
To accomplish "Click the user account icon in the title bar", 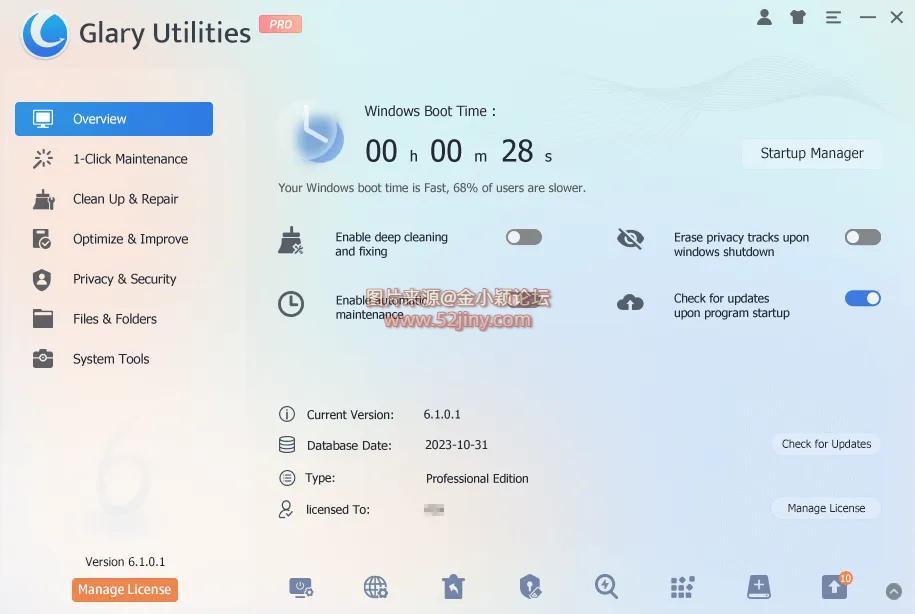I will click(x=764, y=17).
